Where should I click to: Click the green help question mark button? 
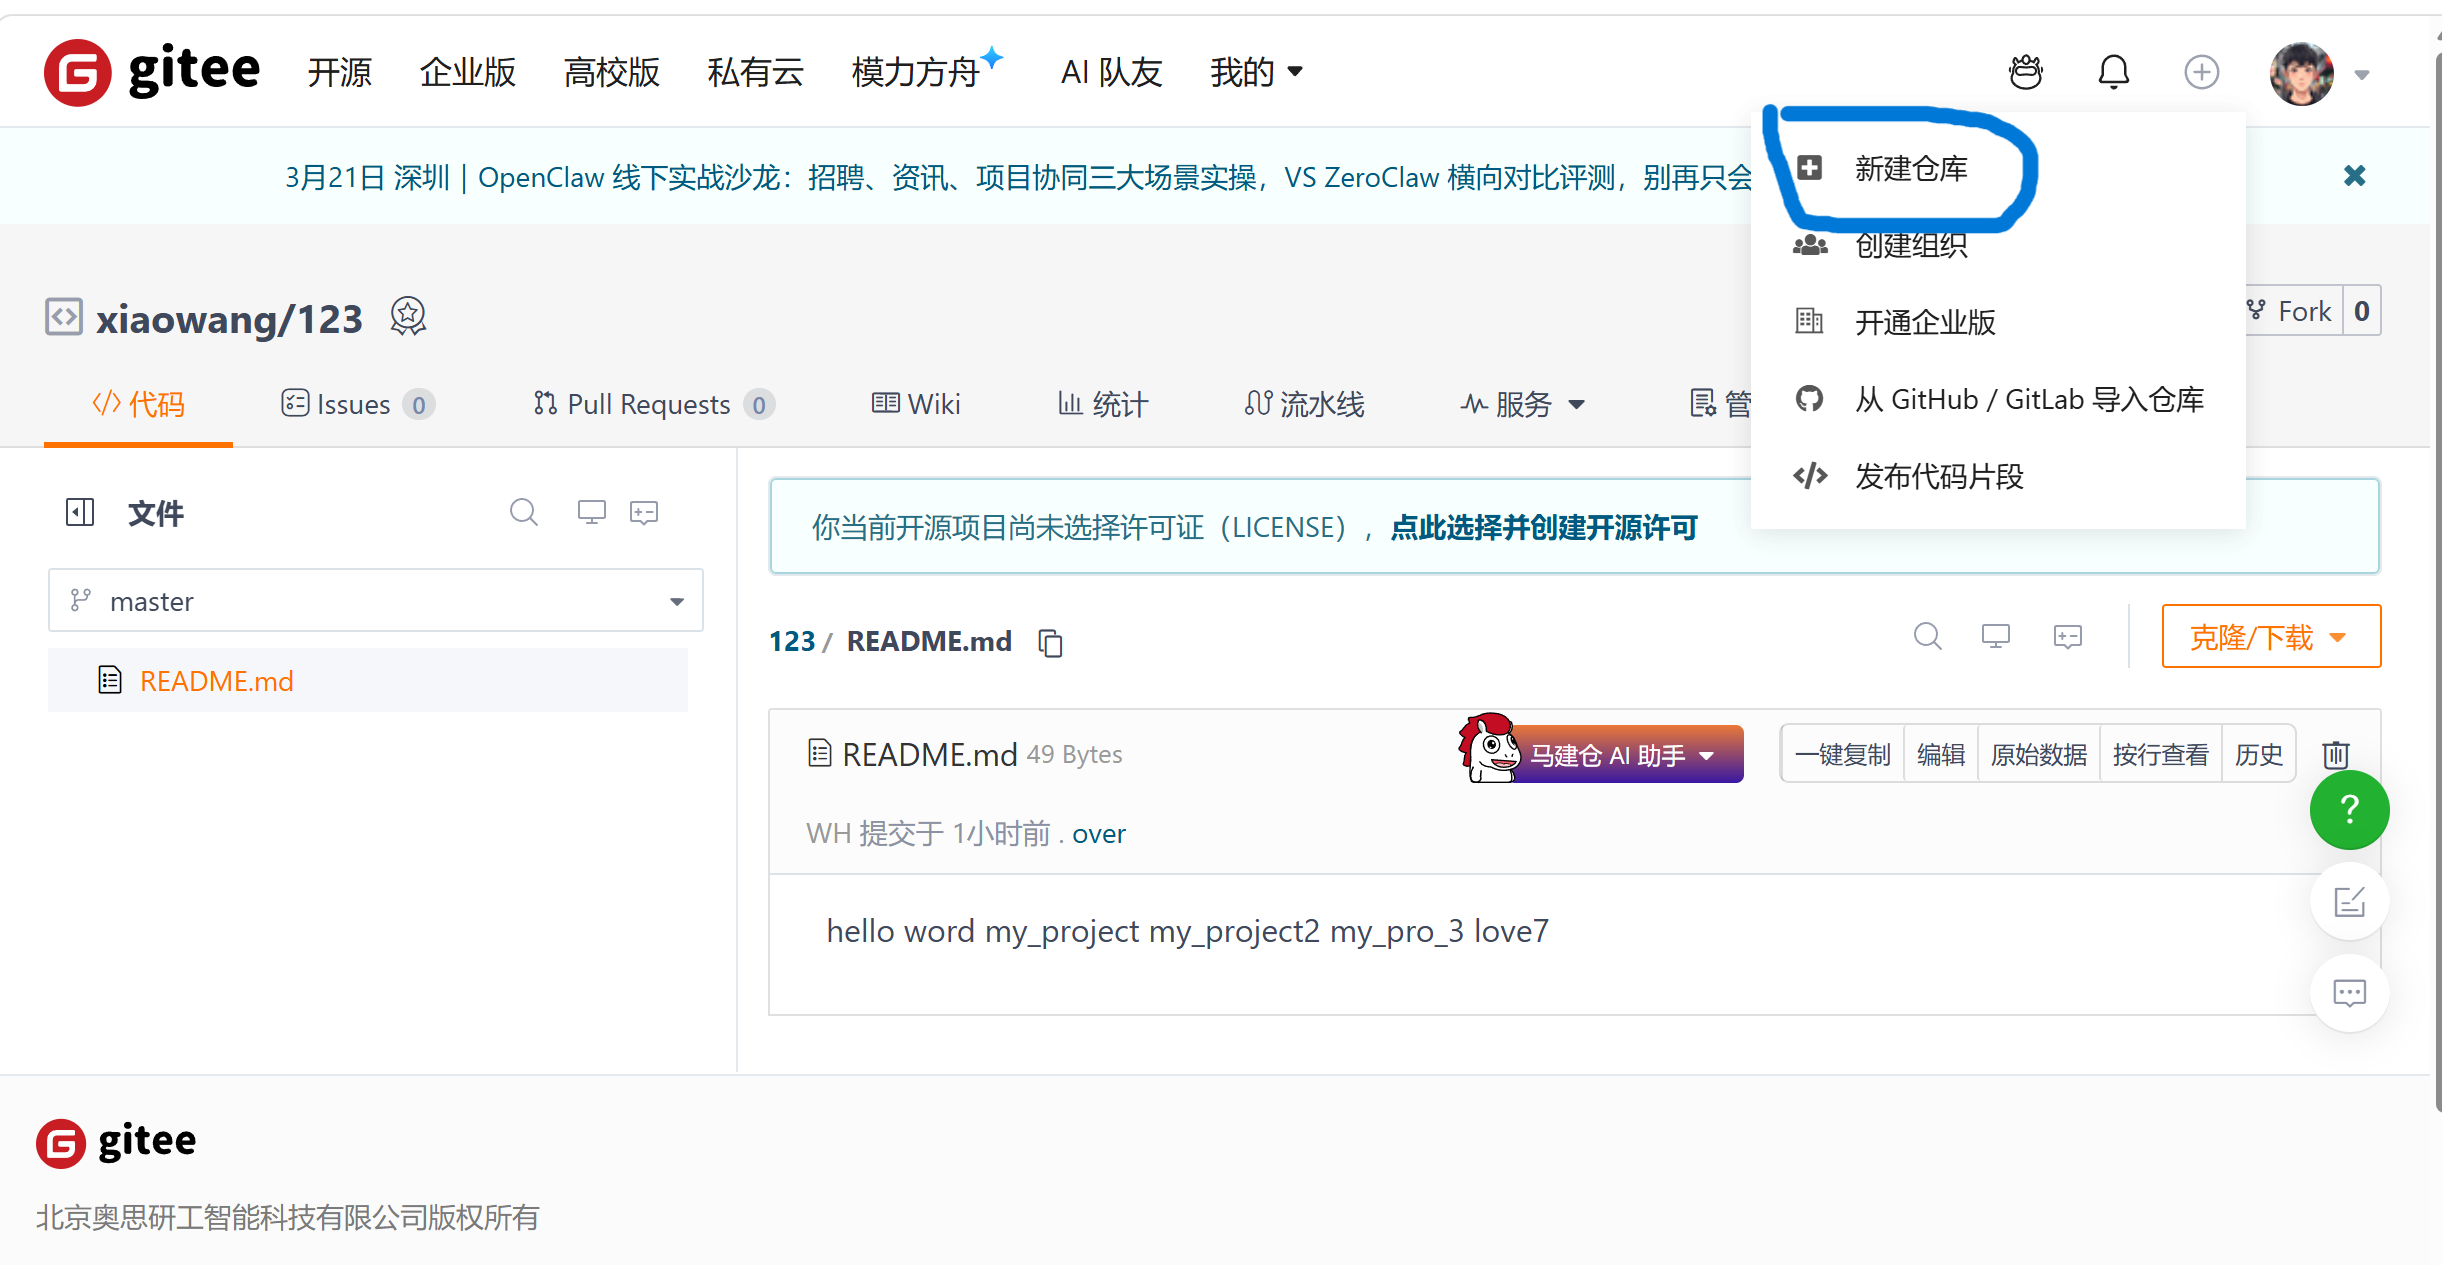2349,809
